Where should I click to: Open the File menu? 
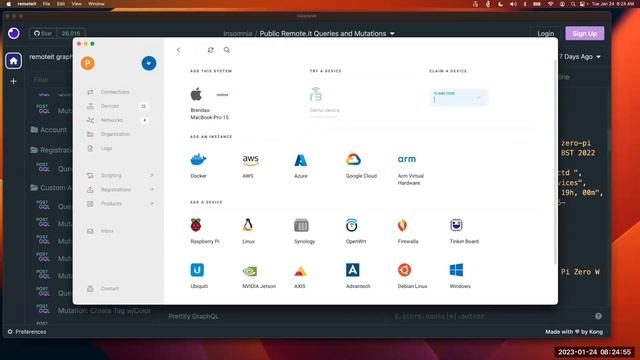coord(47,4)
